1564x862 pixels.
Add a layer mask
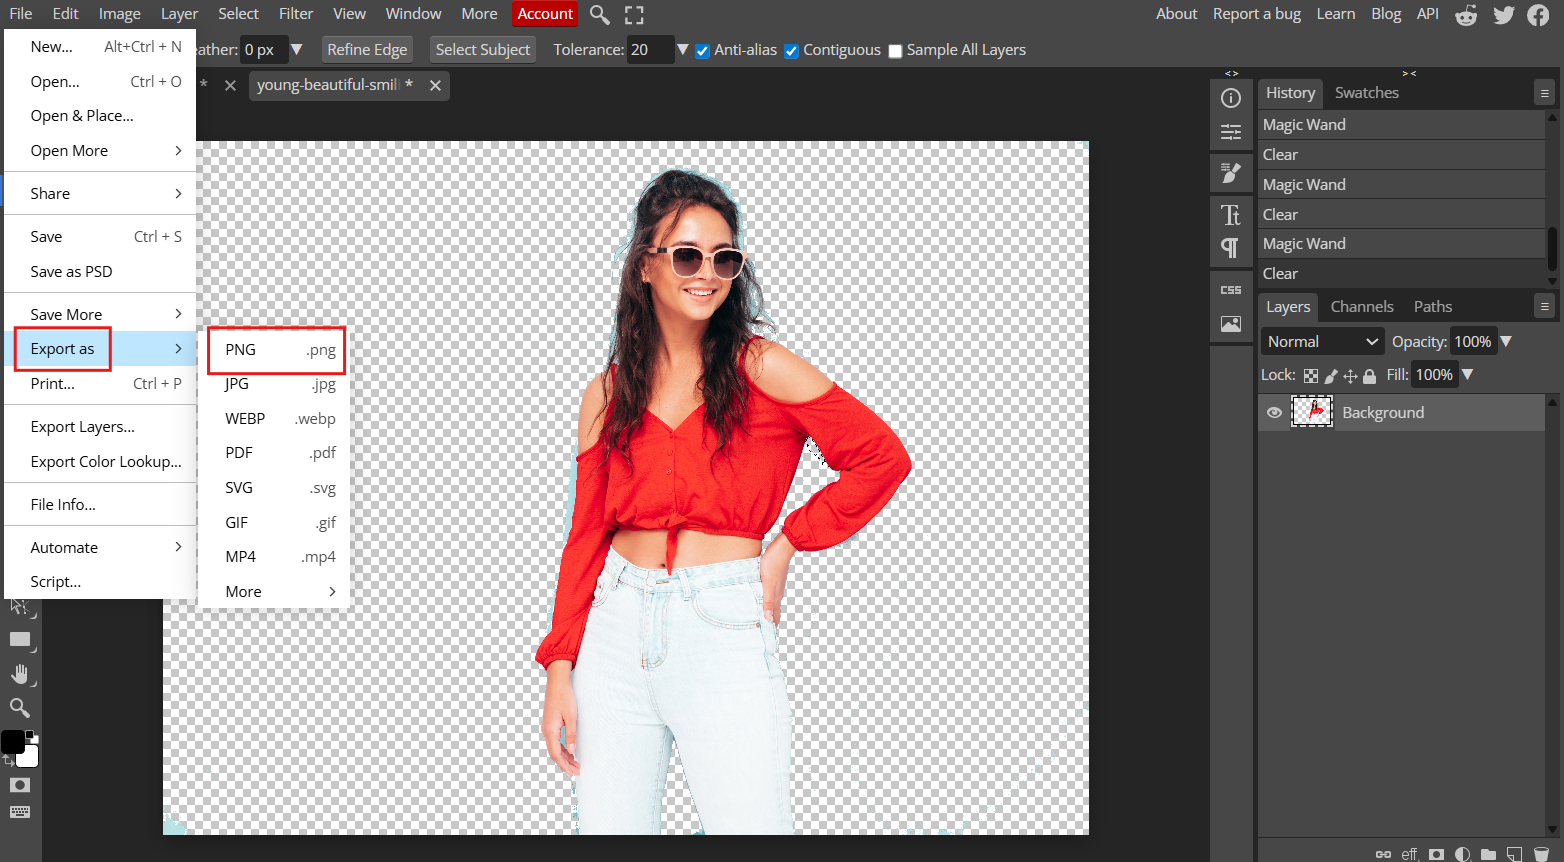(1436, 853)
